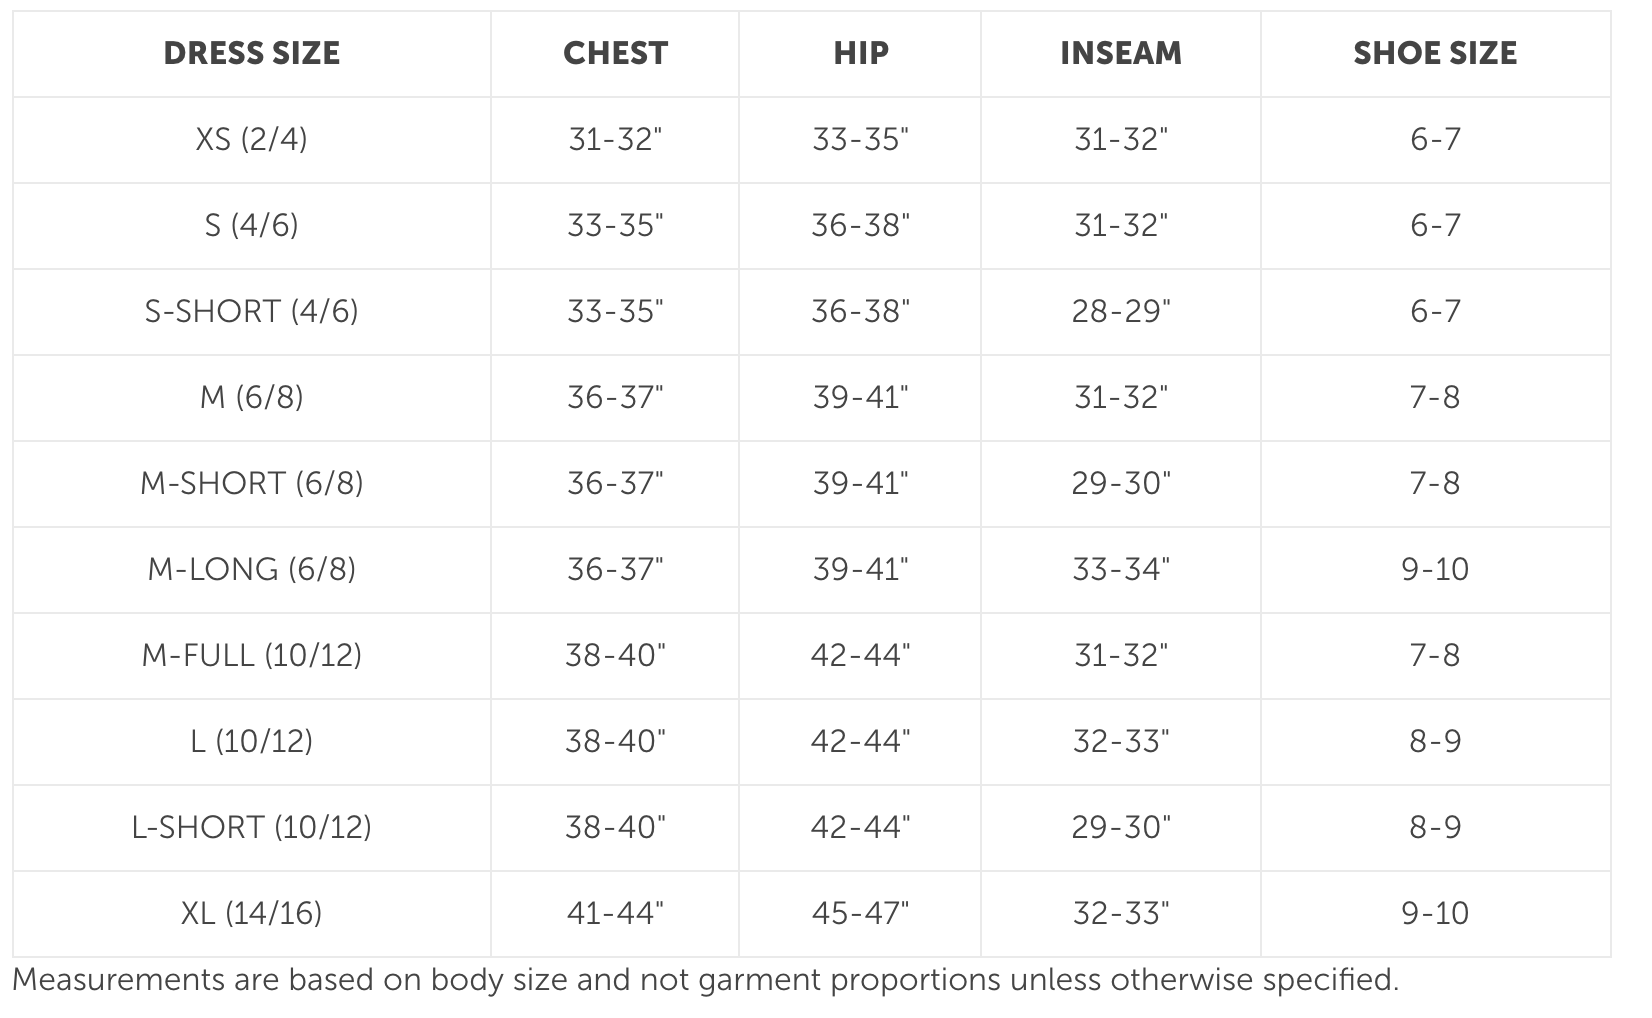Click the SHOE SIZE column header
The width and height of the screenshot is (1652, 1018).
click(x=1435, y=53)
